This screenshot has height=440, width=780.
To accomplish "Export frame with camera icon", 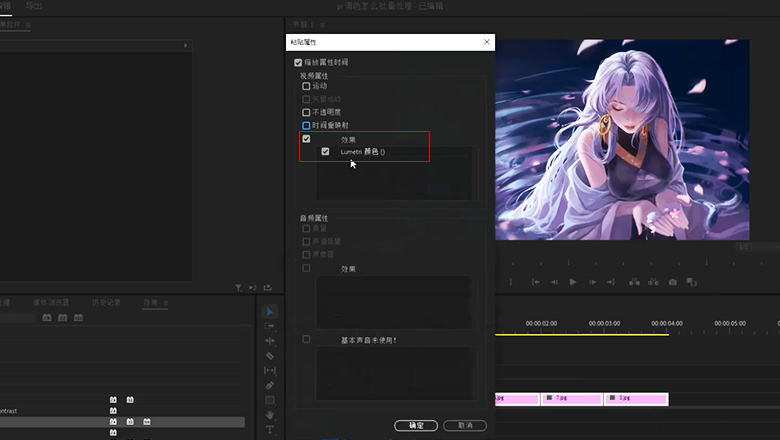I will (673, 282).
